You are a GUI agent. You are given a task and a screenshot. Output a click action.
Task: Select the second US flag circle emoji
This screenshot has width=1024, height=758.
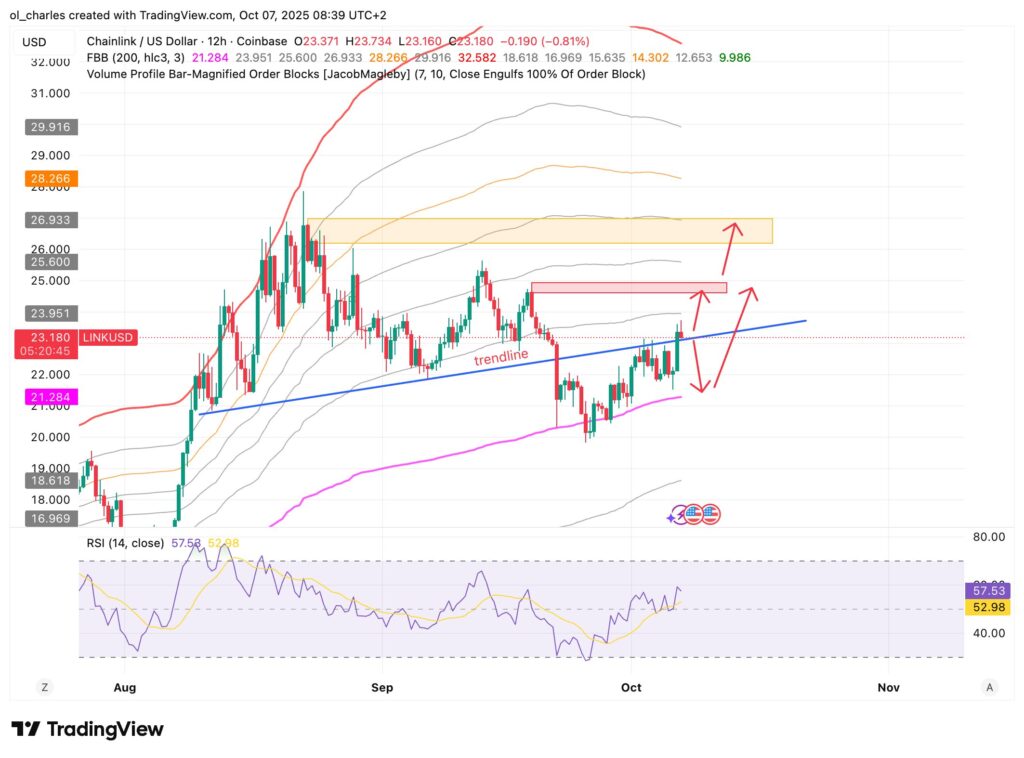coord(711,514)
